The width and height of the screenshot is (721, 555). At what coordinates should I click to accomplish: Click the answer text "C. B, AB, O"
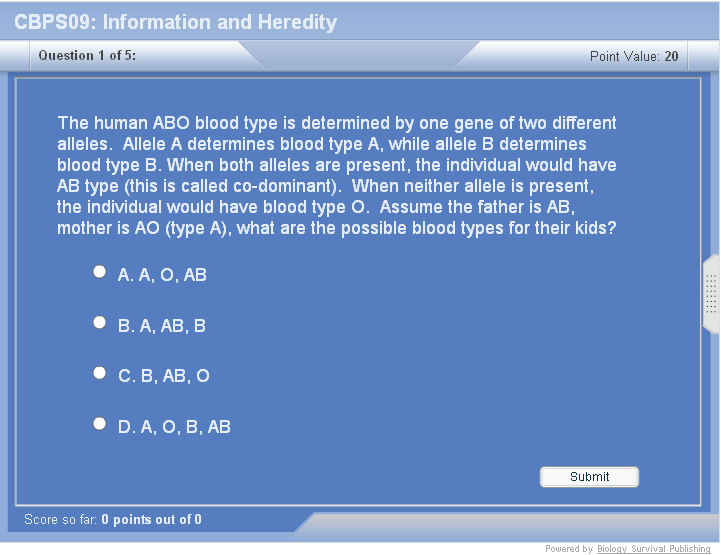click(164, 377)
